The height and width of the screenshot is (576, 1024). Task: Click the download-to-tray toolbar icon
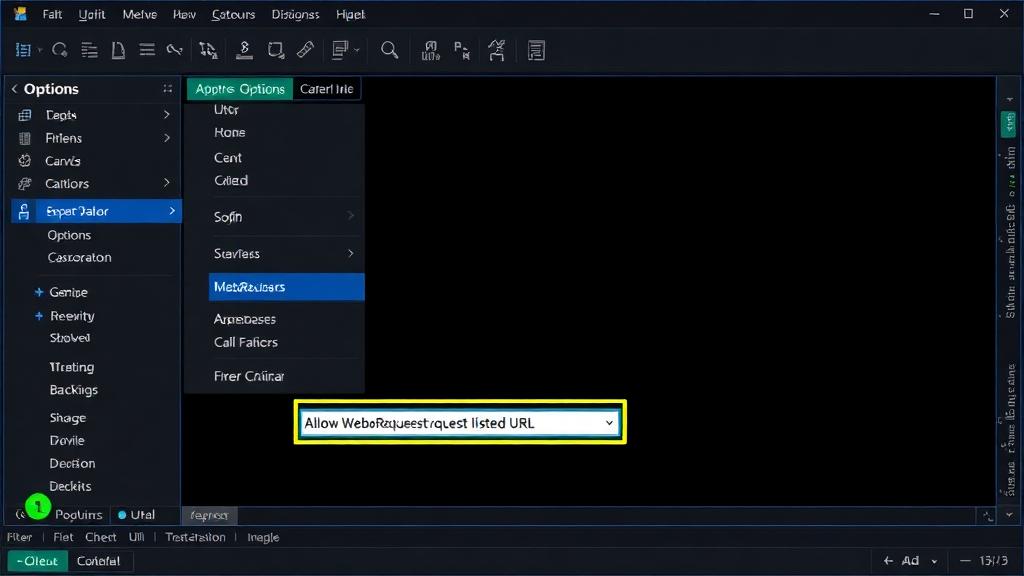(244, 50)
